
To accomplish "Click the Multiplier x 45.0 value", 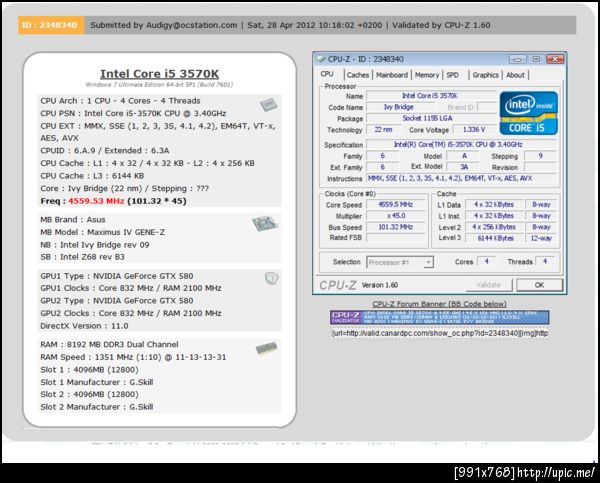I will (395, 216).
